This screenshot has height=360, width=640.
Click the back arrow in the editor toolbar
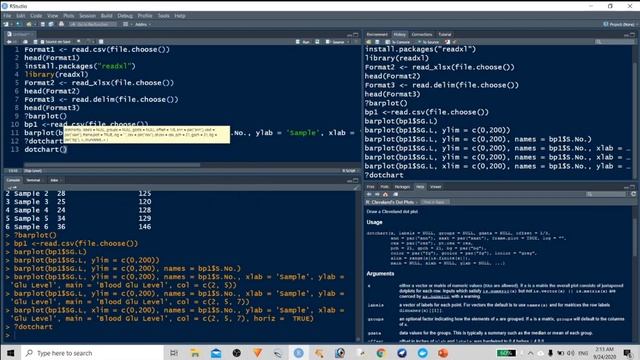[x=9, y=42]
